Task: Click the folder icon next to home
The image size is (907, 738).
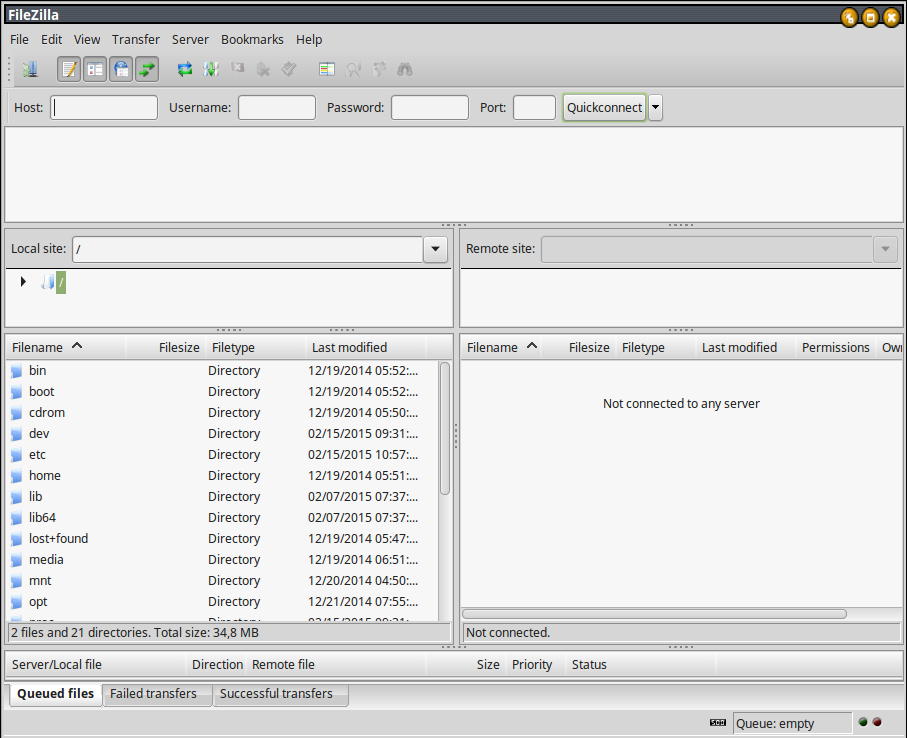Action: 17,476
